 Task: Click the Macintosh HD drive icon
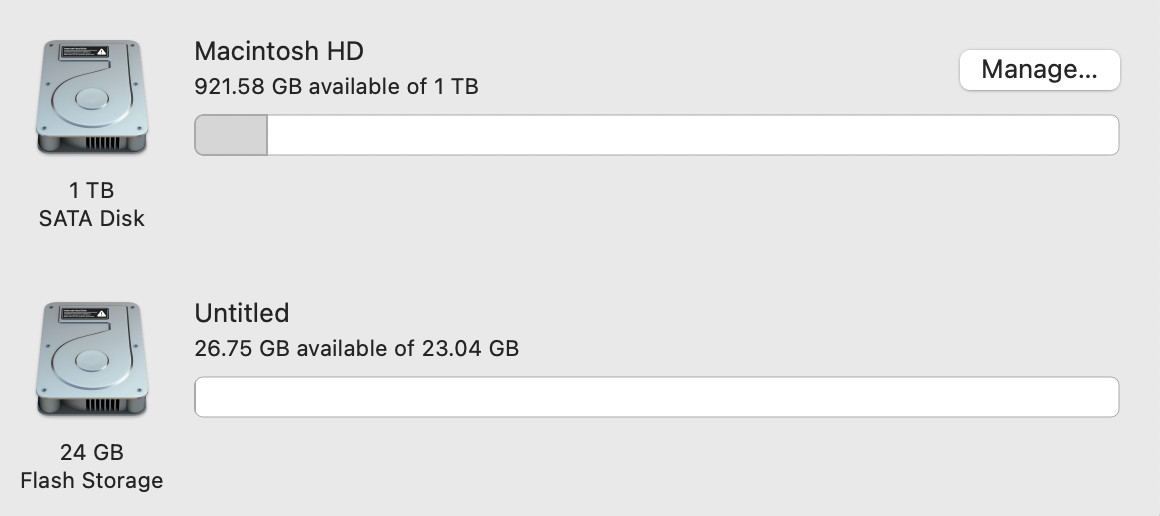tap(92, 97)
